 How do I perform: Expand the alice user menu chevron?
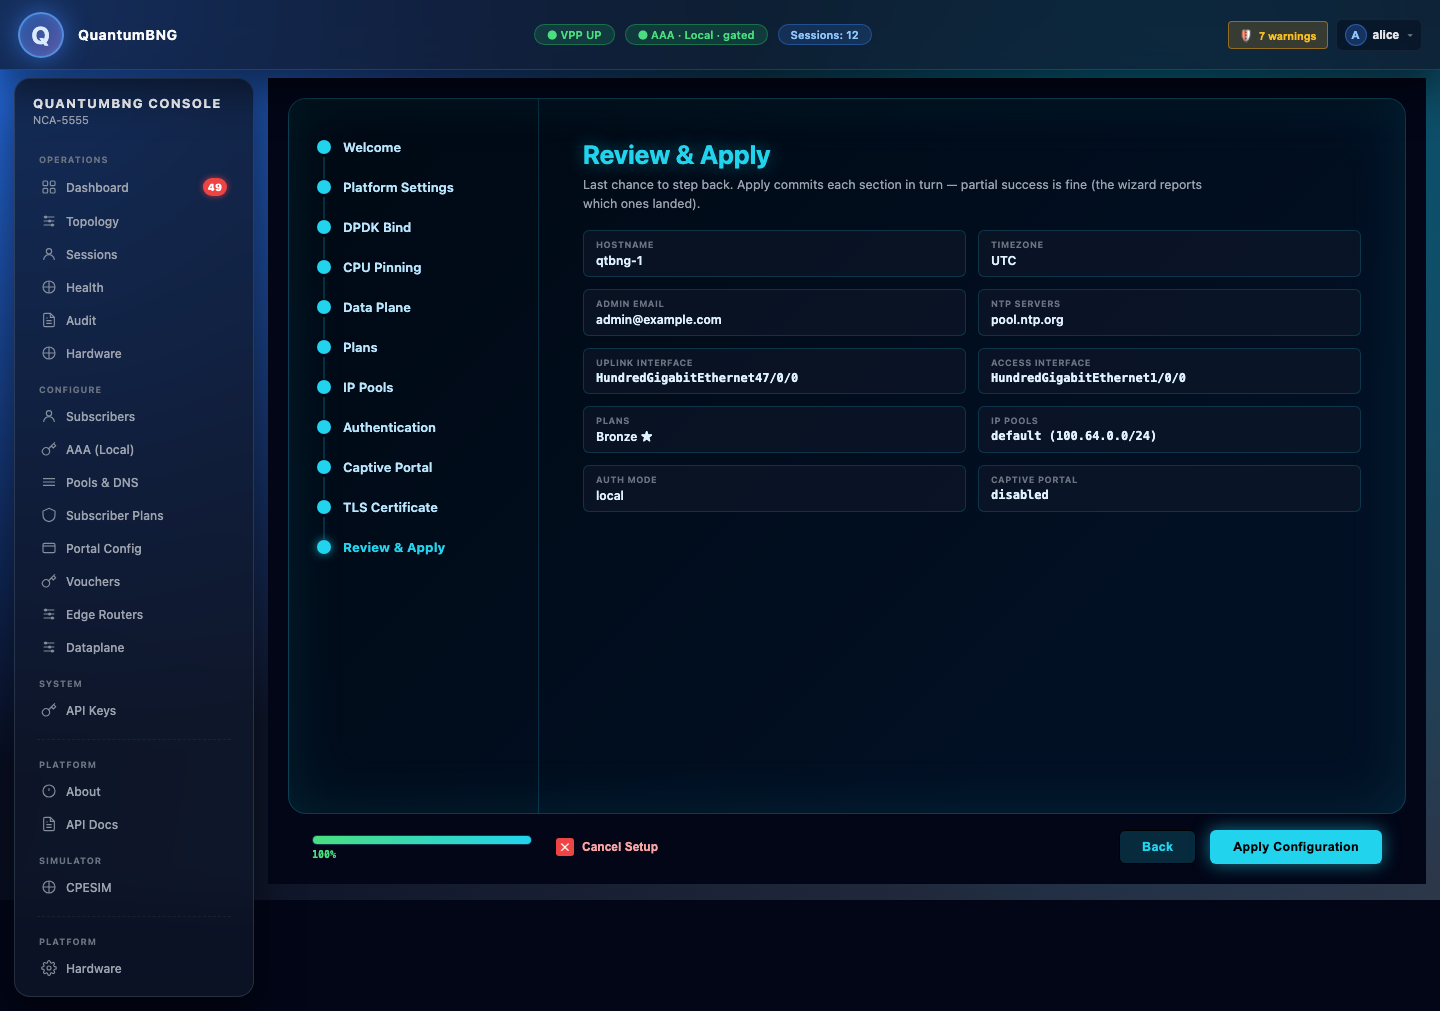(1410, 35)
